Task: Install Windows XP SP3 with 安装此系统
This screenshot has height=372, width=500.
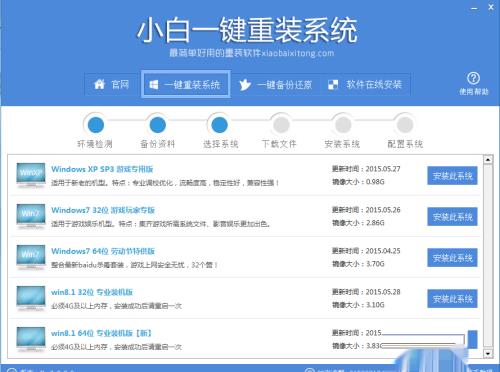Action: tap(452, 176)
